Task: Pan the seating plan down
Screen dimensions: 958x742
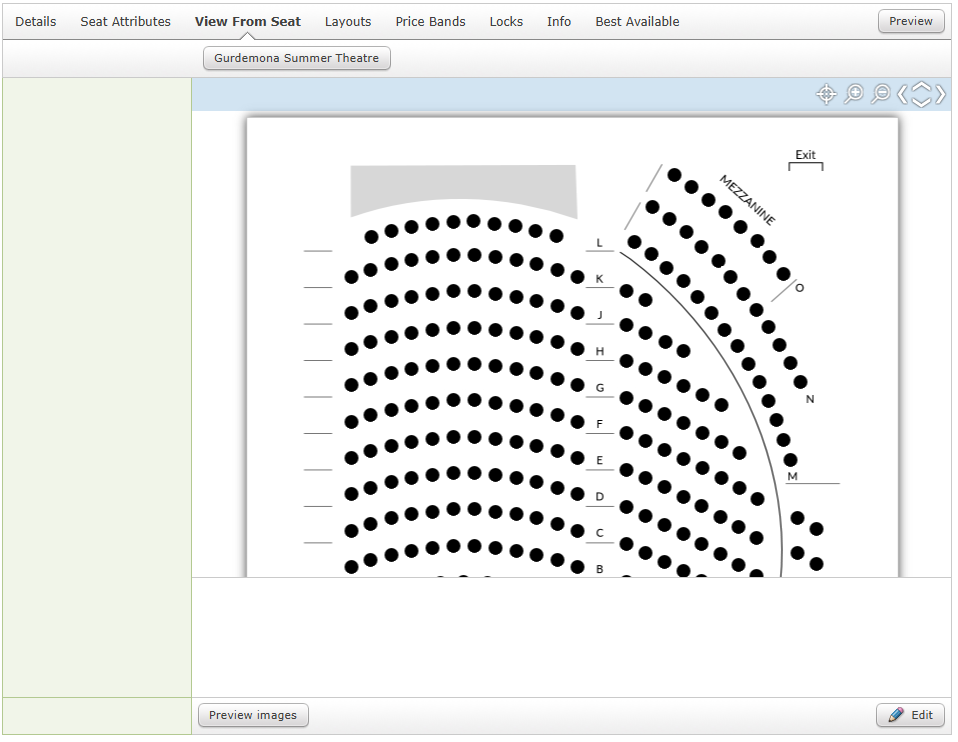Action: click(x=921, y=101)
